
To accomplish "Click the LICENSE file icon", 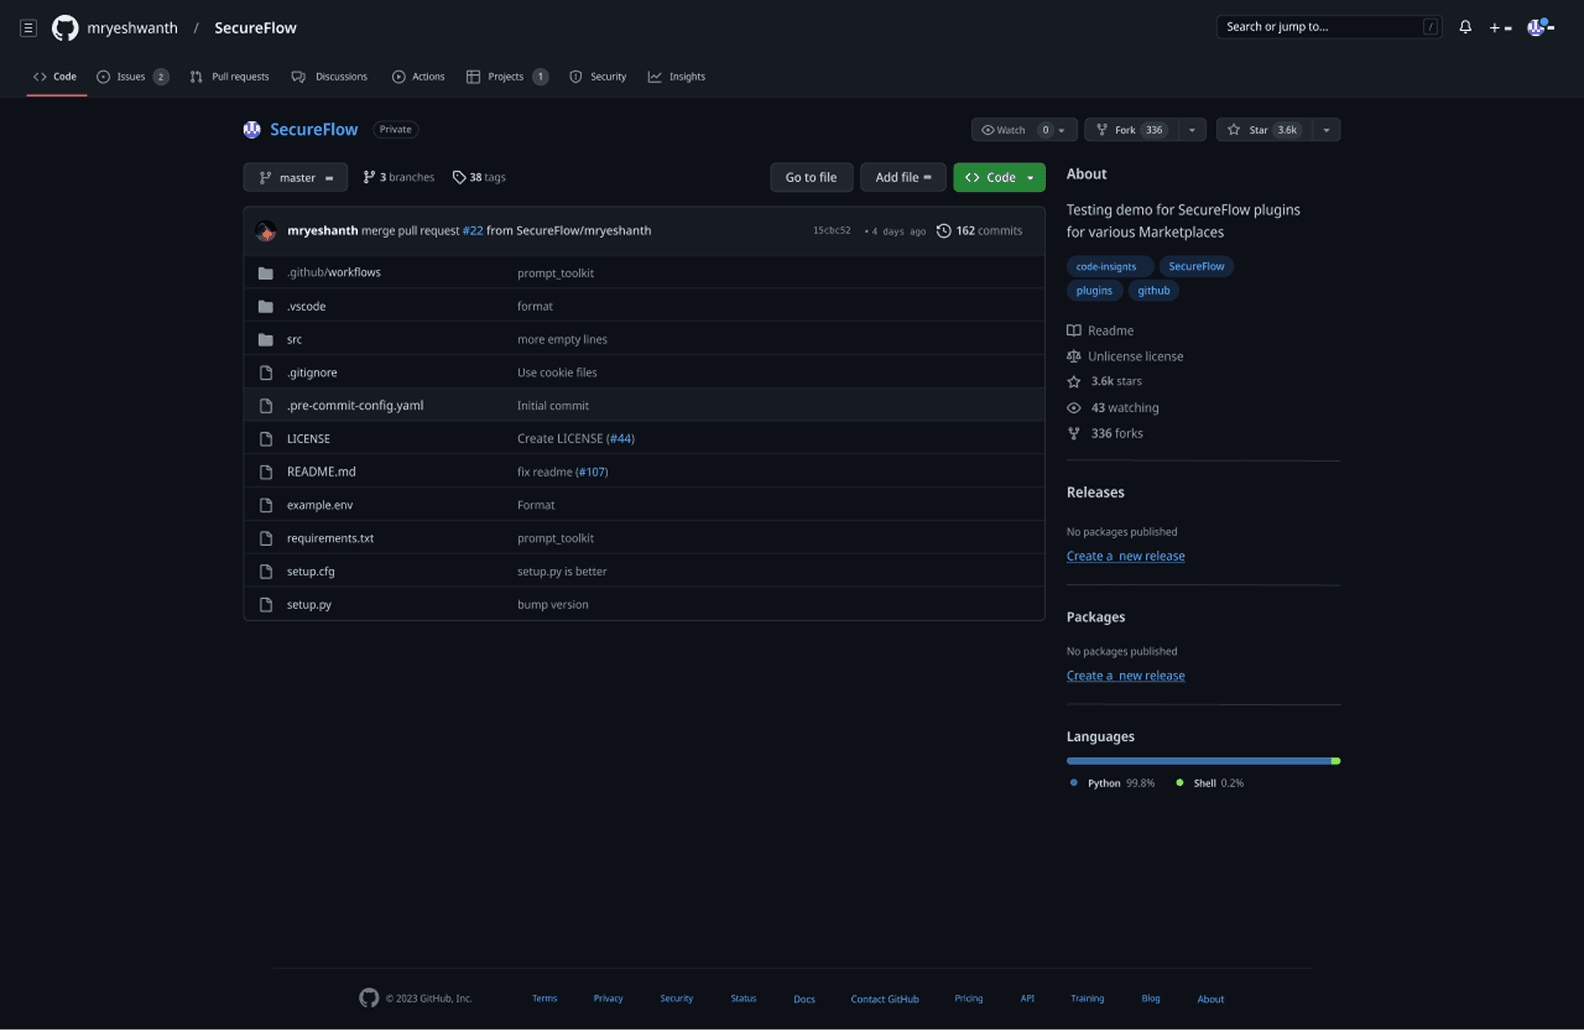I will 266,439.
